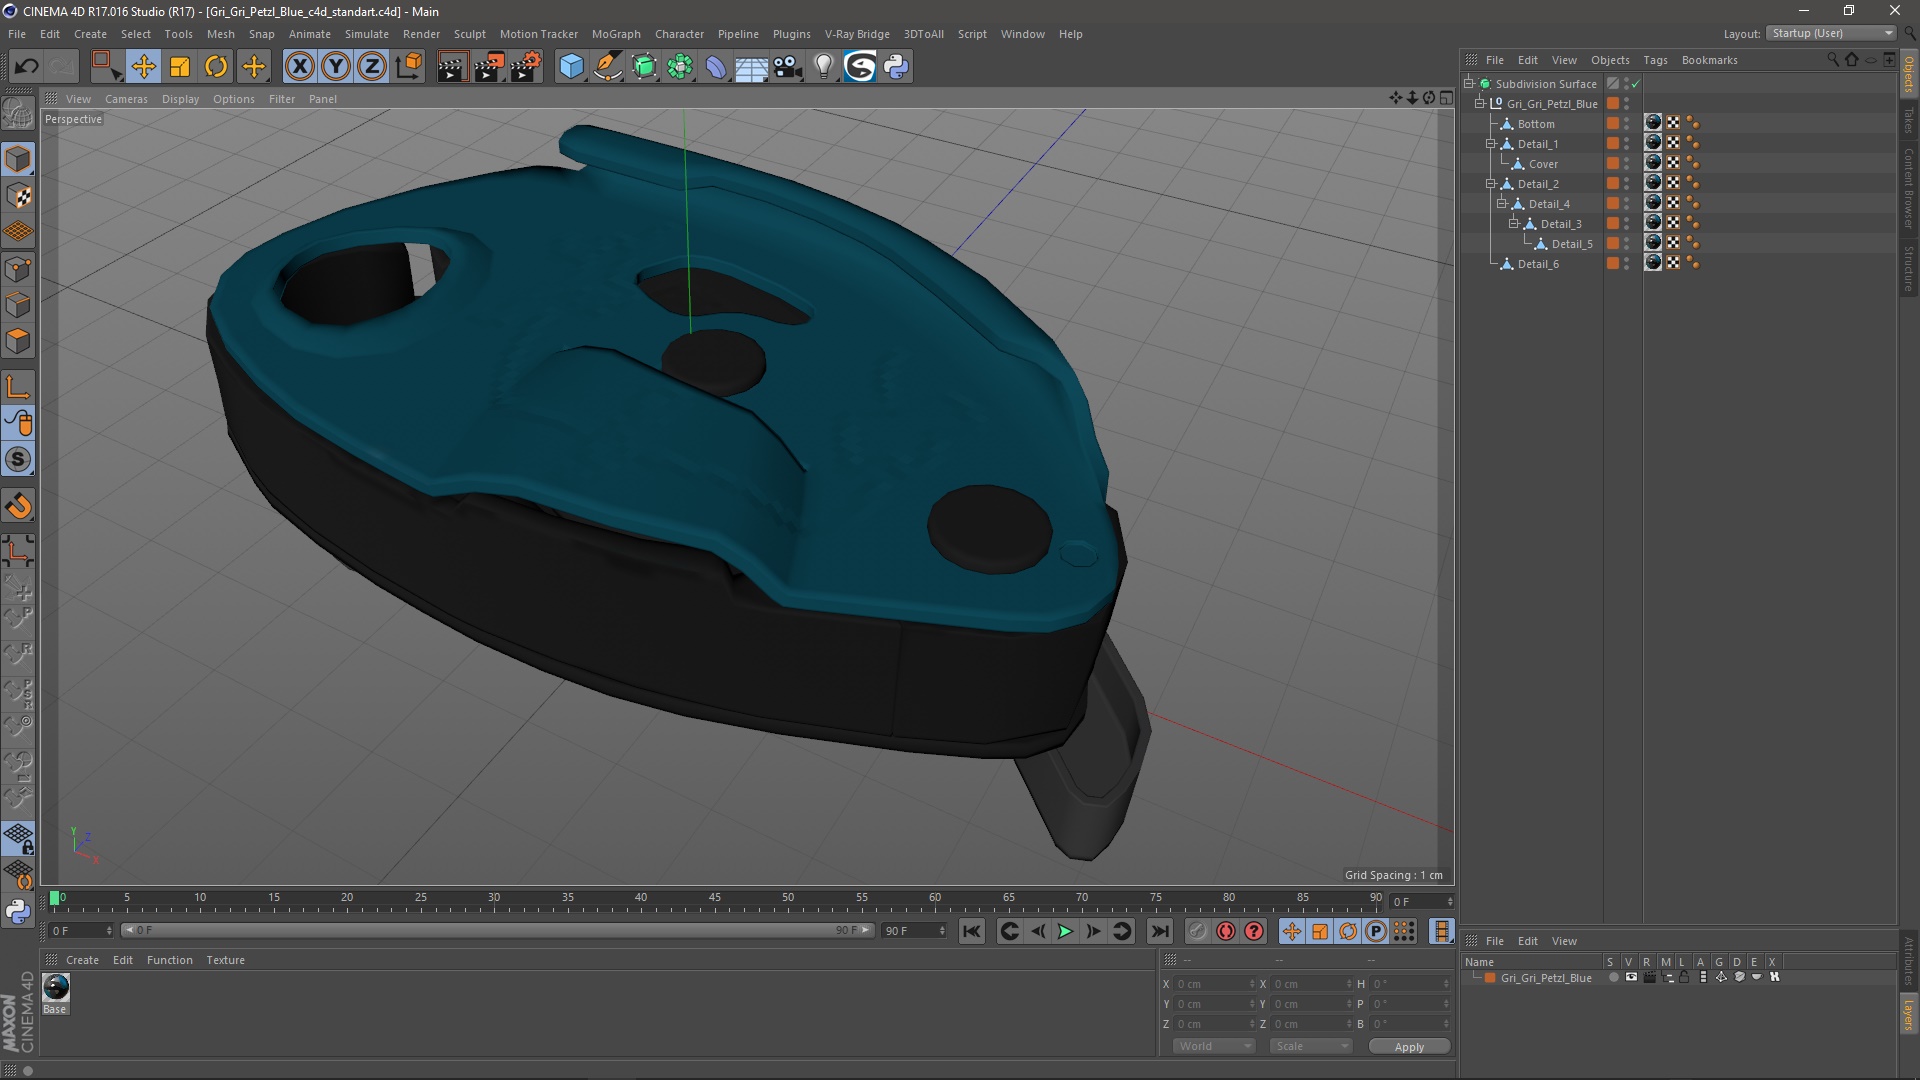Screen dimensions: 1920x1080
Task: Click Render to Picture Viewer icon
Action: [x=489, y=67]
